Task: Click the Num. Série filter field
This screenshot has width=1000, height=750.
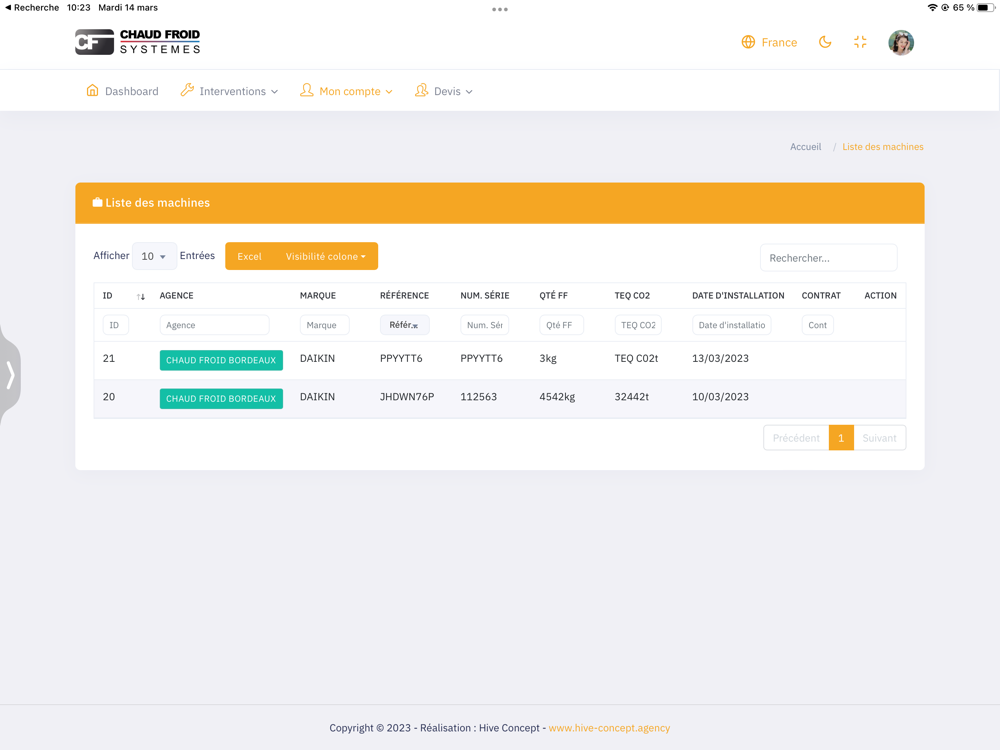Action: (x=485, y=325)
